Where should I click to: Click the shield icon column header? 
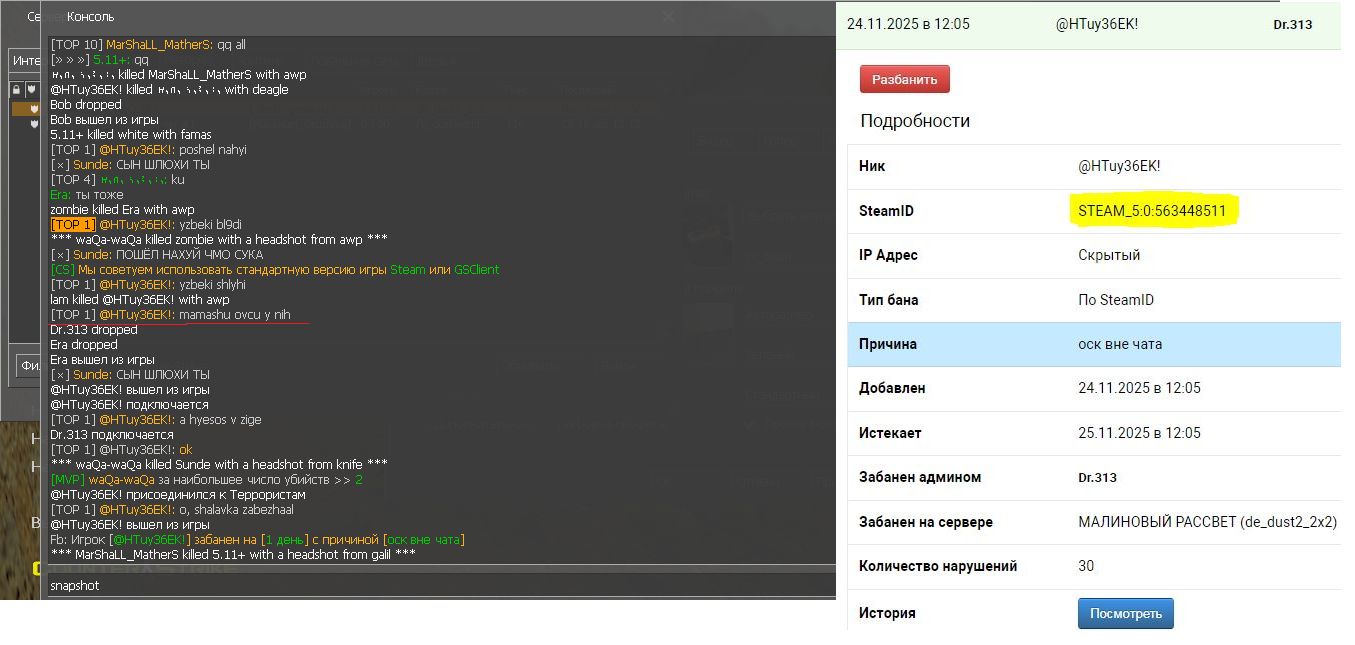[x=31, y=90]
